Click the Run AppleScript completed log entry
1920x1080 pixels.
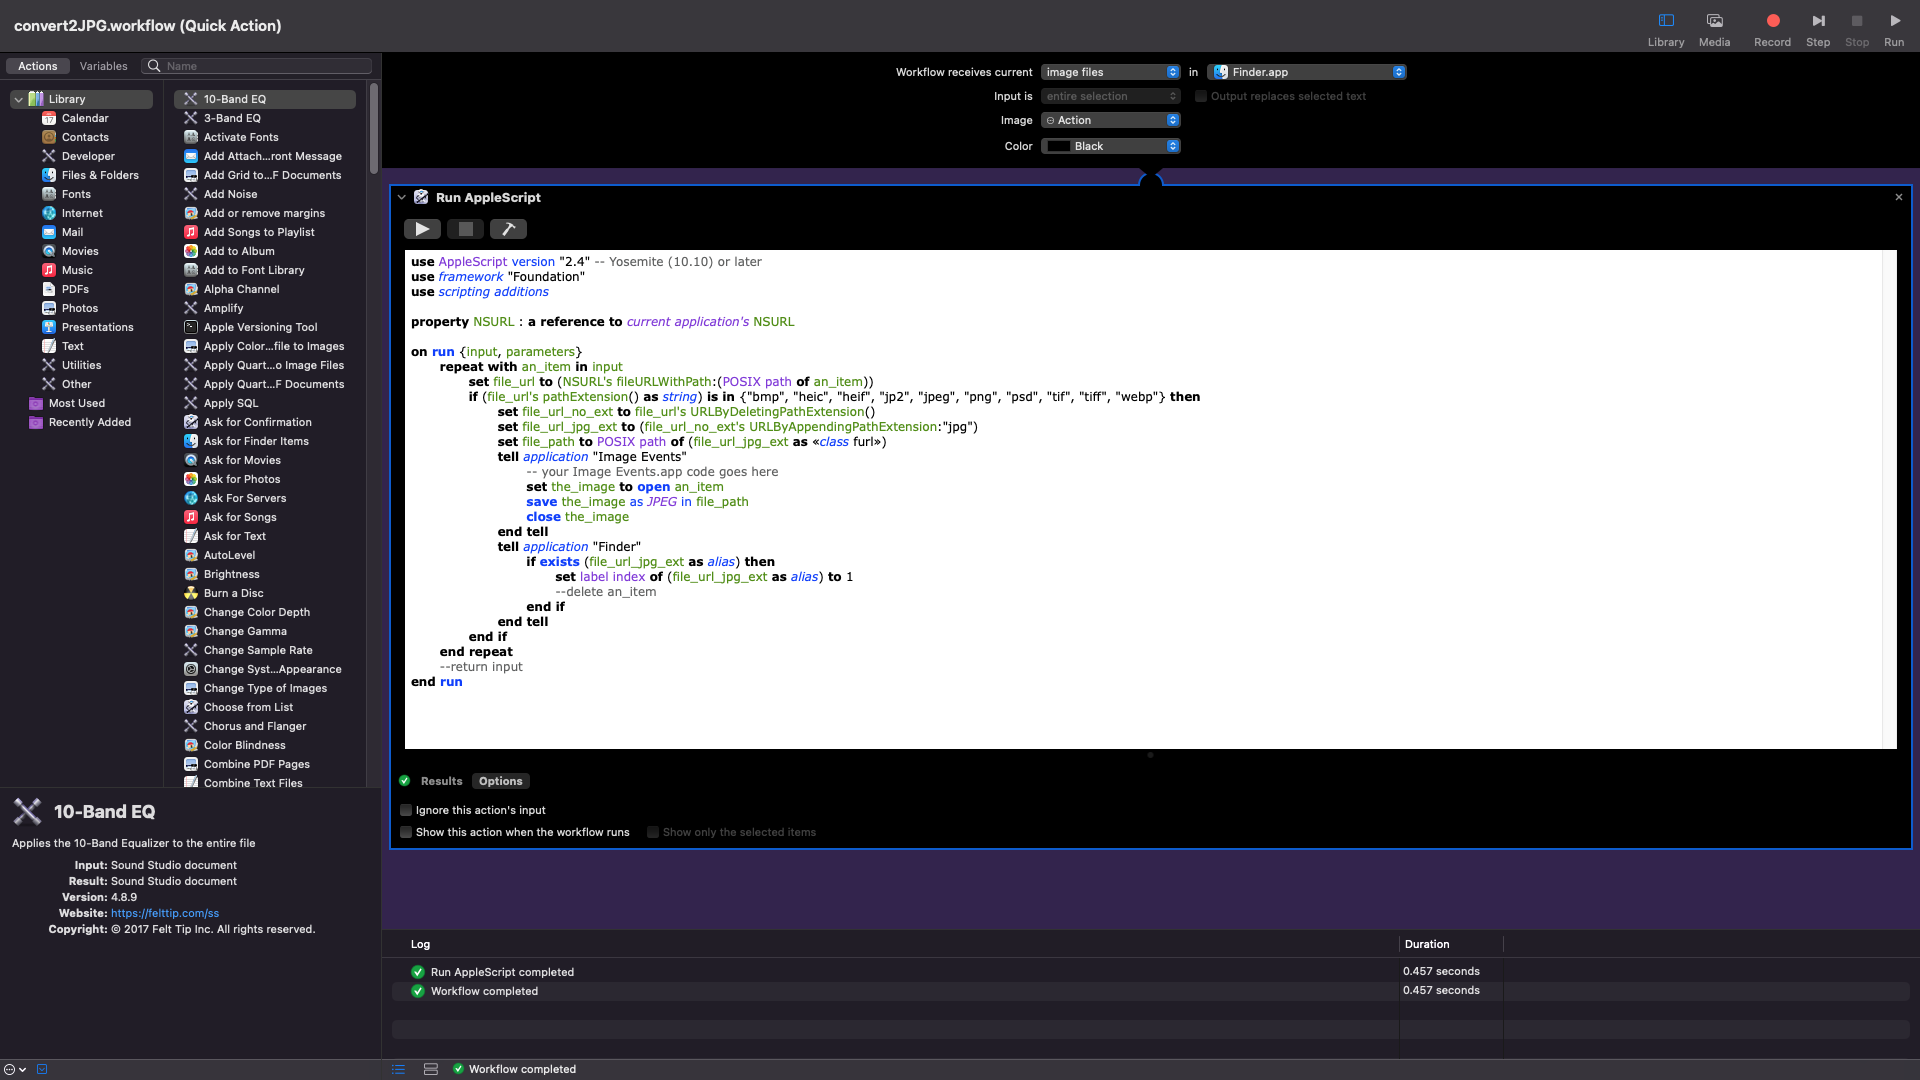[x=502, y=972]
